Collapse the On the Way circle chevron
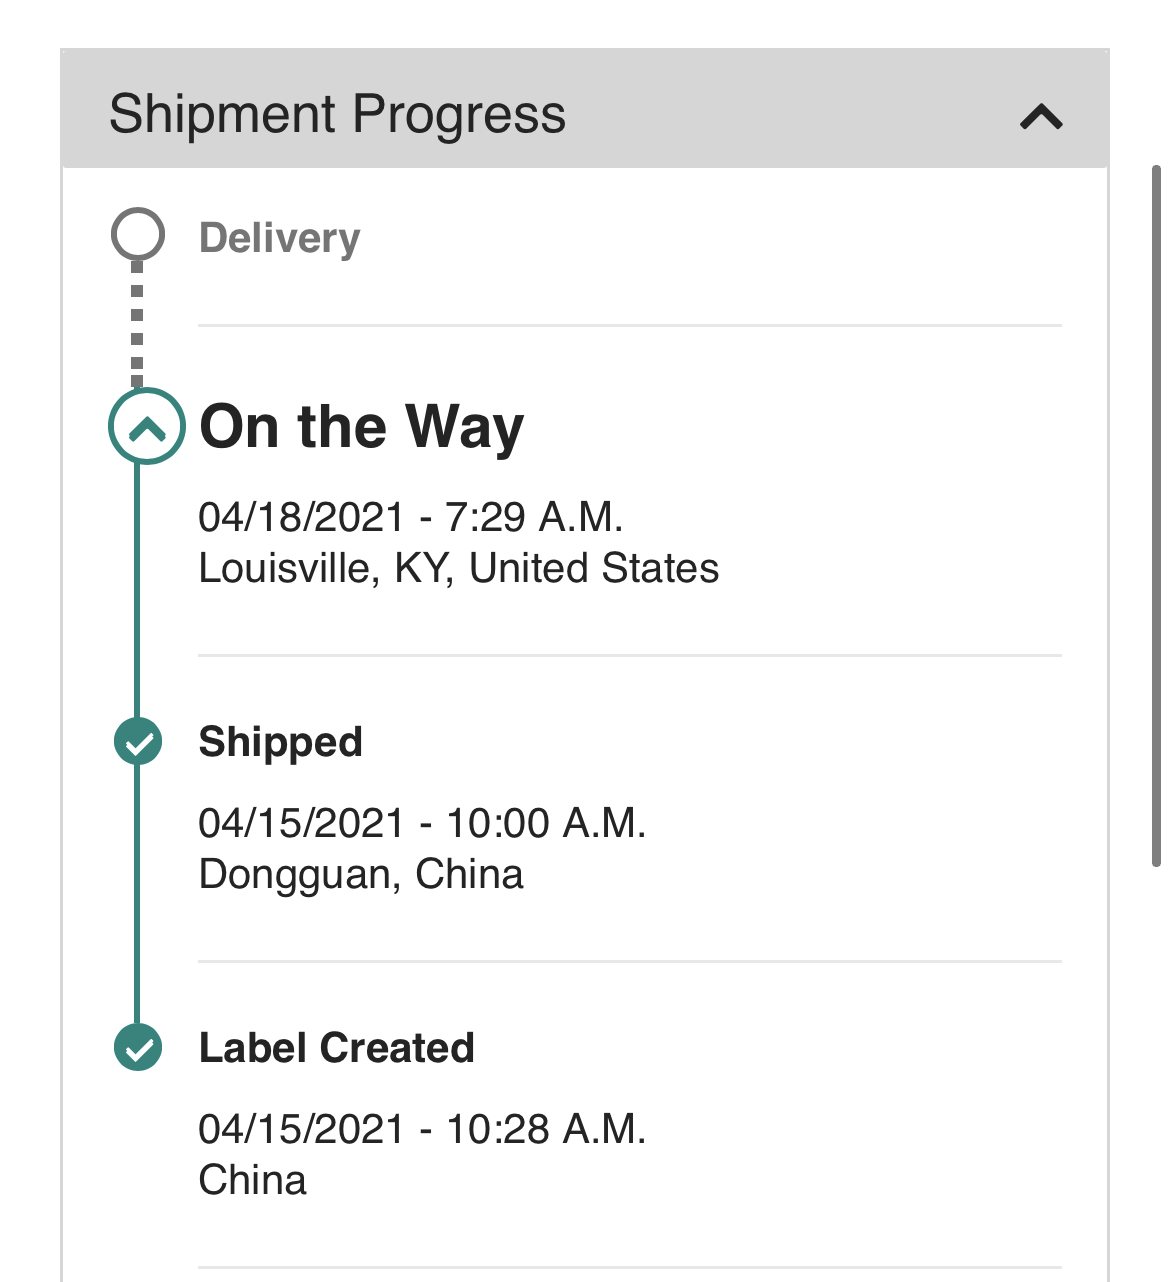 pos(147,427)
